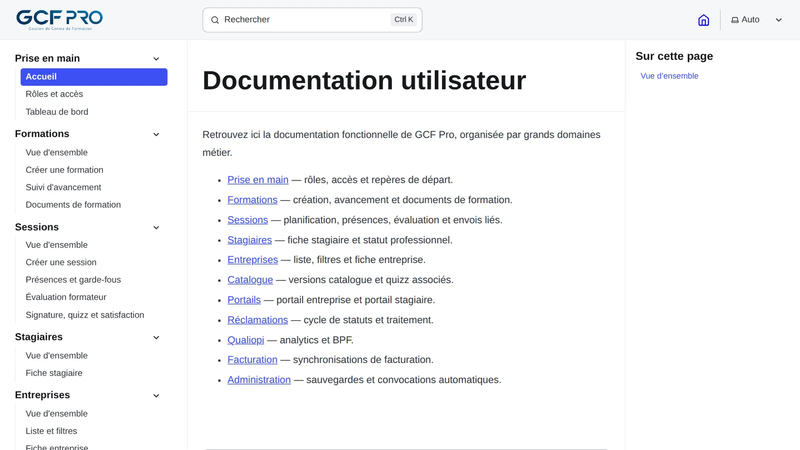Click the Documentation utilisateur heading

click(364, 81)
